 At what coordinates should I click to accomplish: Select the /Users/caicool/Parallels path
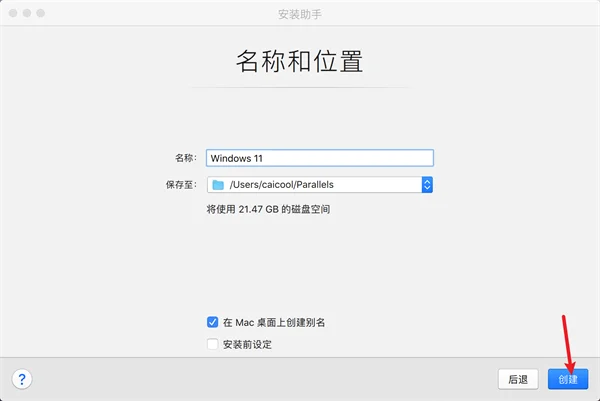click(282, 185)
